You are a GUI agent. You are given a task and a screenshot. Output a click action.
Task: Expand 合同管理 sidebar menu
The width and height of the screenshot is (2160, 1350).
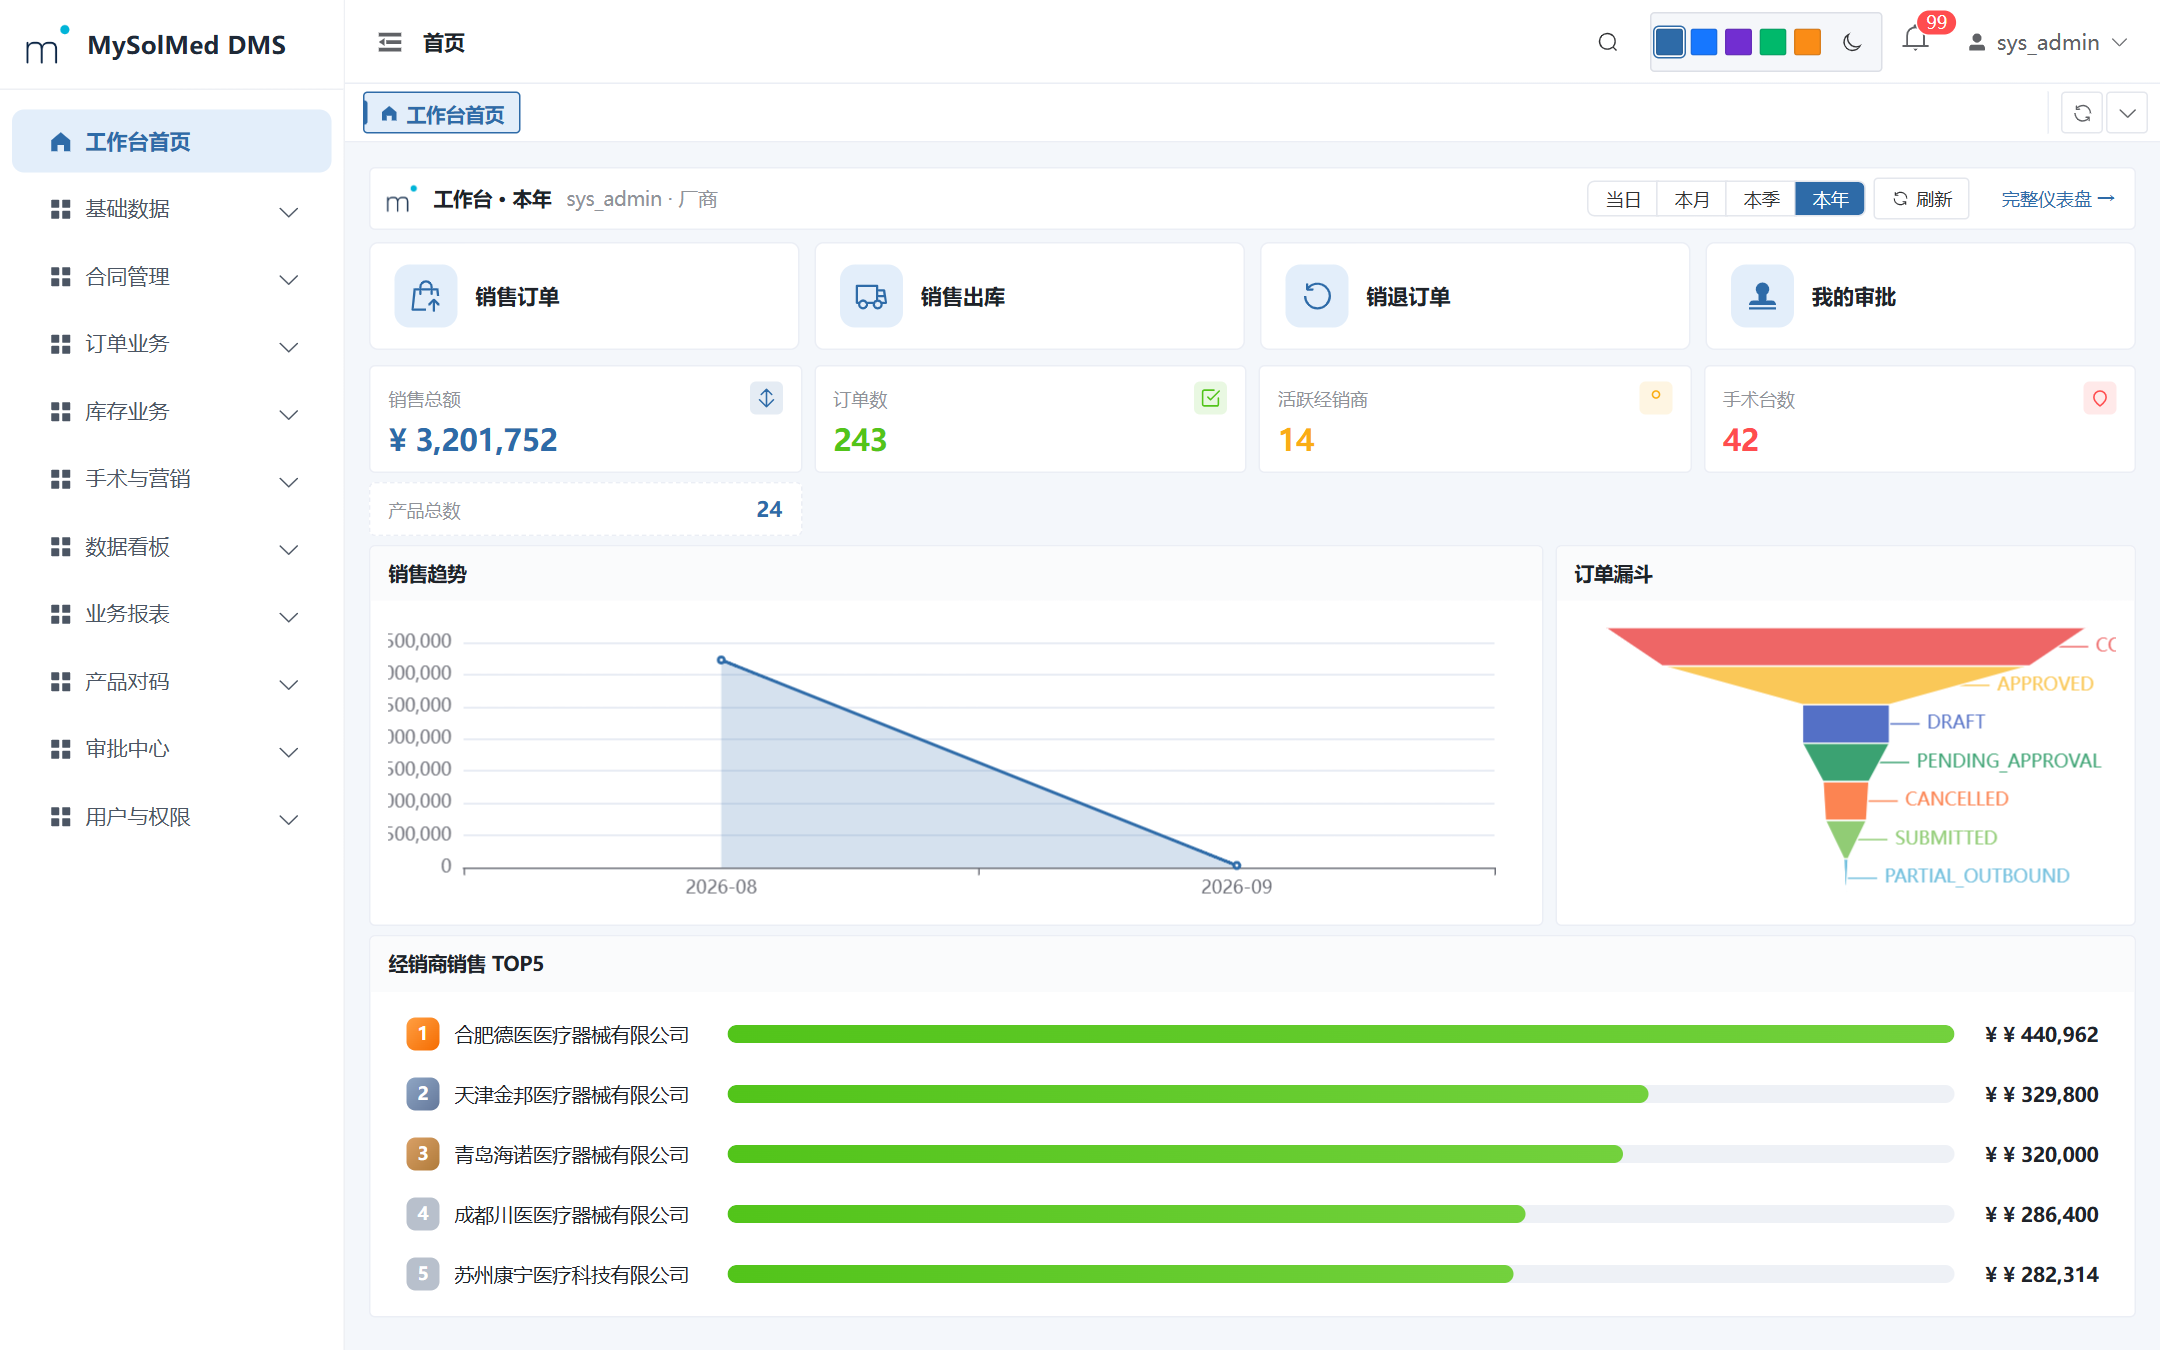click(172, 277)
